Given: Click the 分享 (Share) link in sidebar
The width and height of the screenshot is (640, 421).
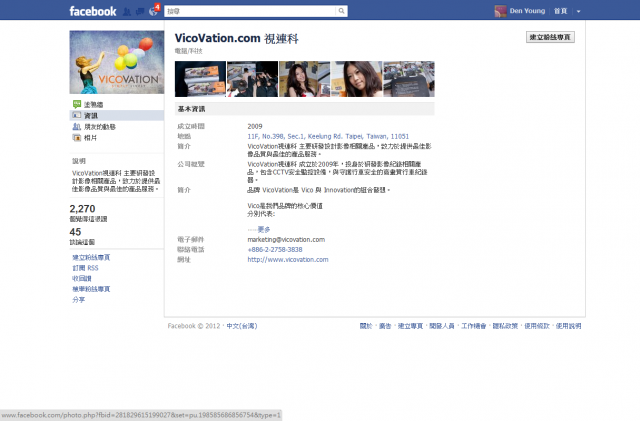Looking at the screenshot, I should click(x=78, y=300).
